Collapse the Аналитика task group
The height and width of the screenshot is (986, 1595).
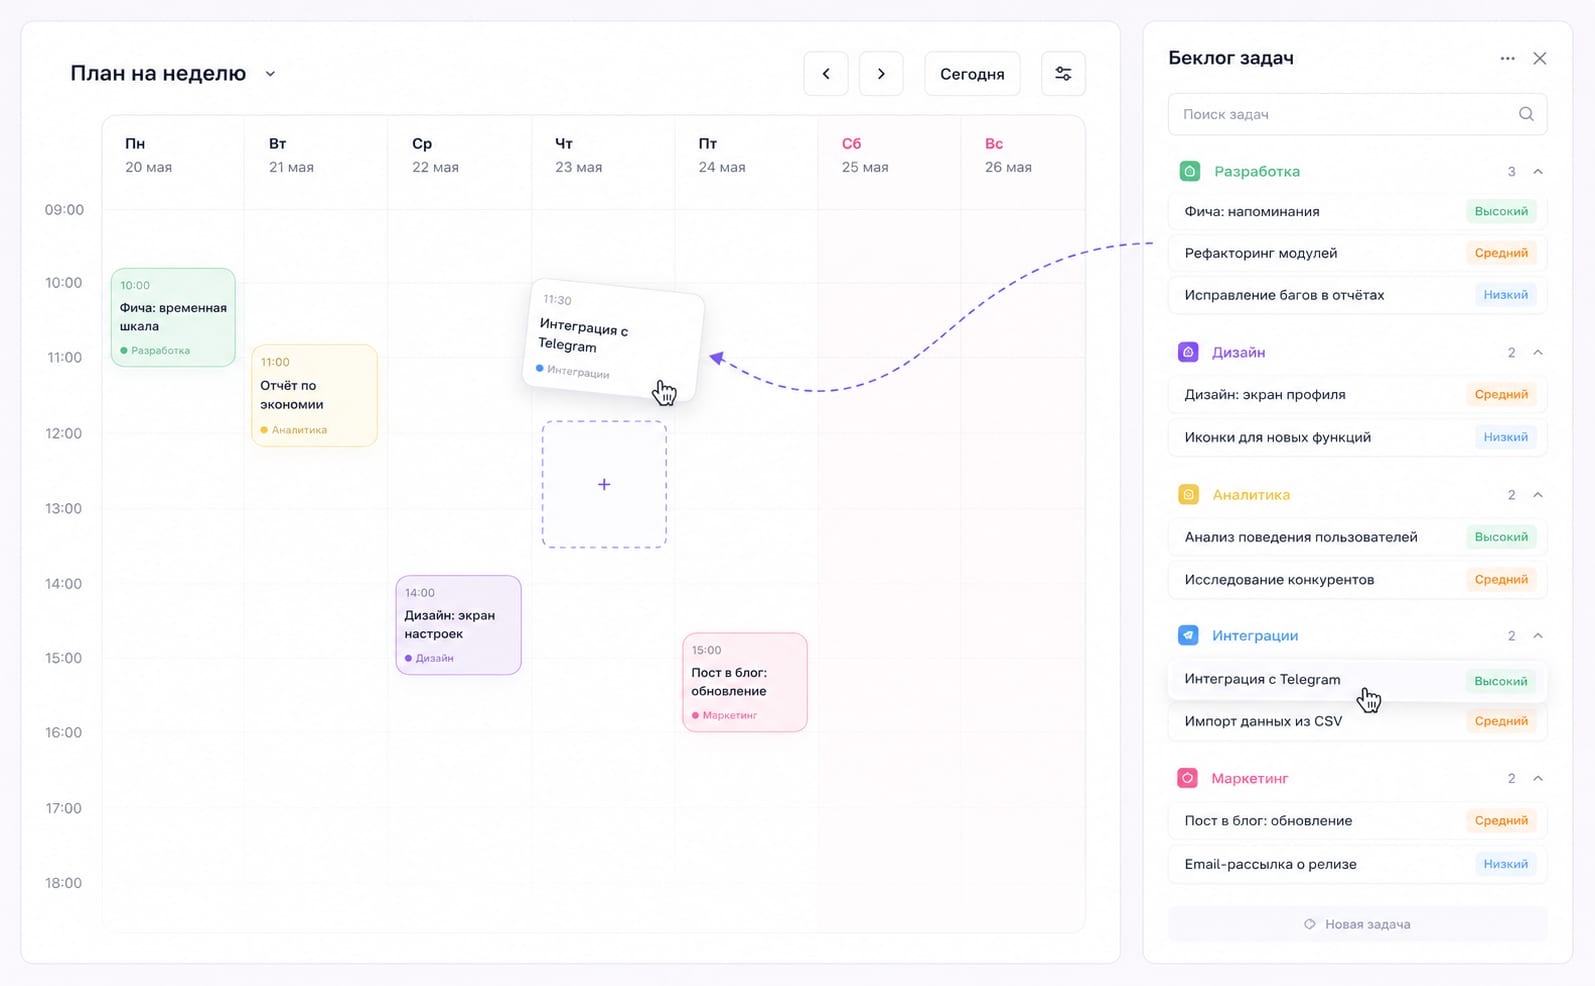(1538, 495)
